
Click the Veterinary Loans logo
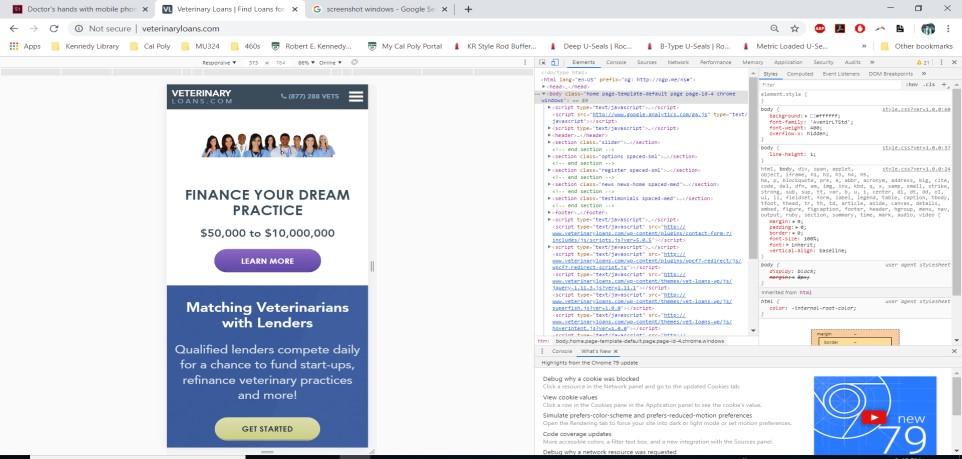tap(201, 97)
